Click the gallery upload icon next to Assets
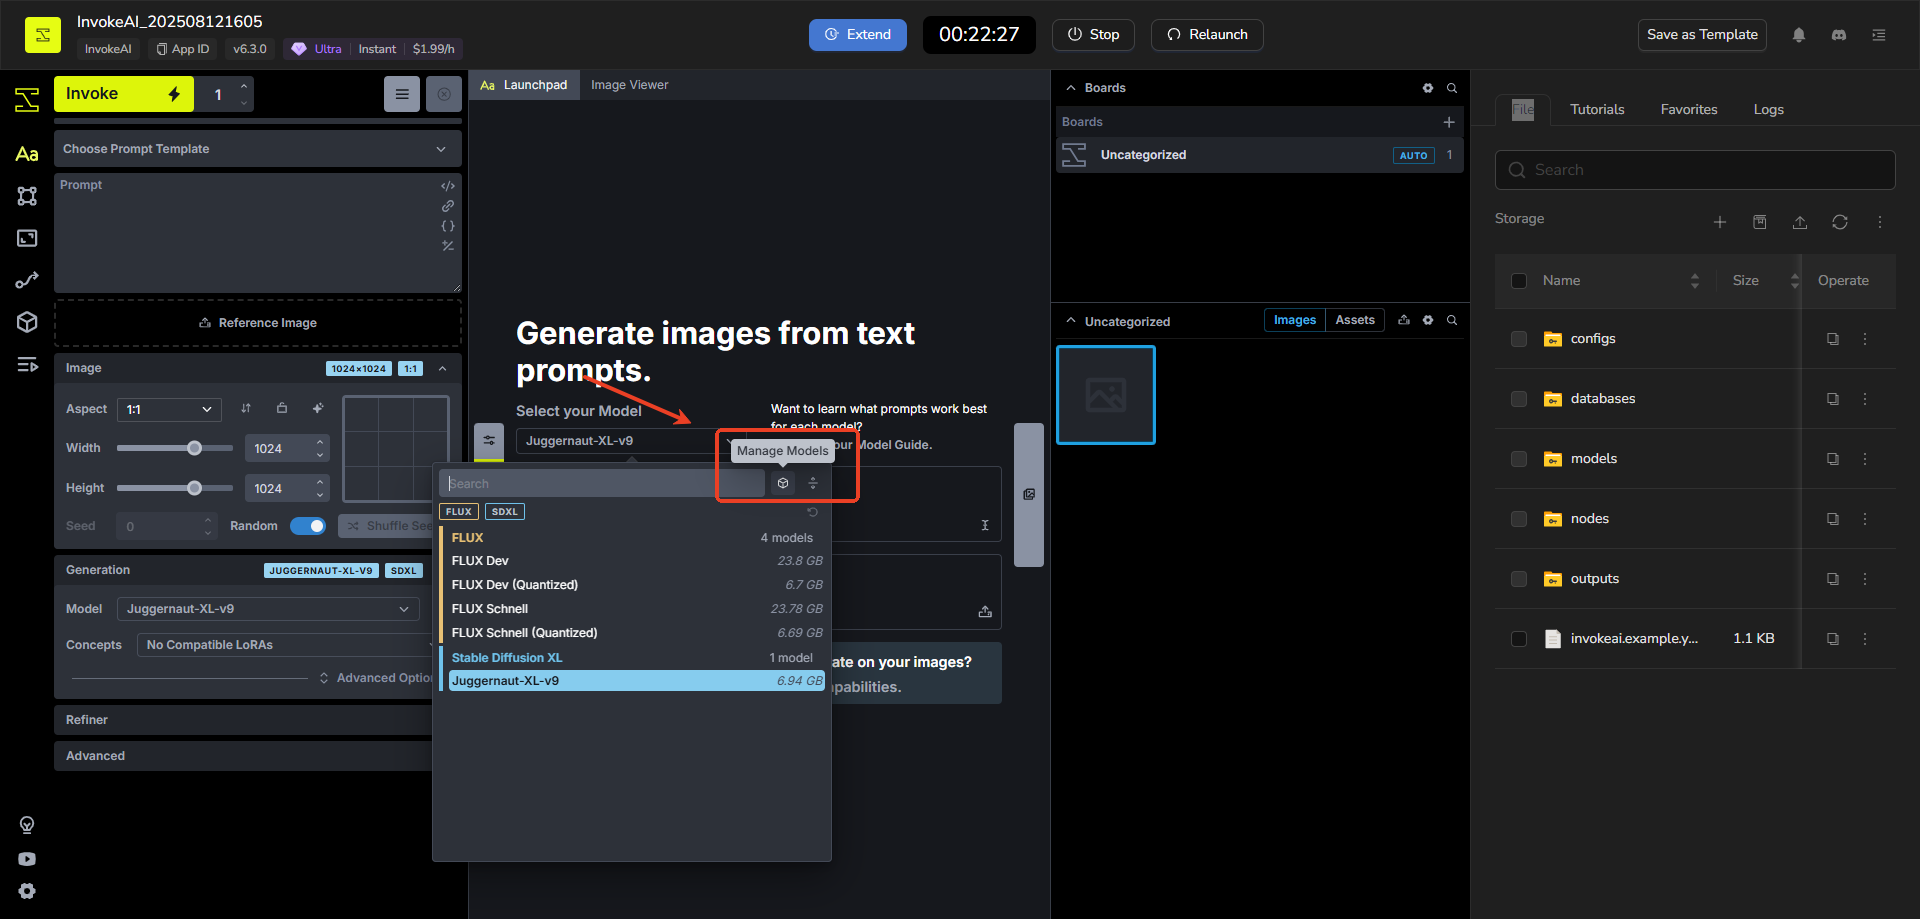The height and width of the screenshot is (919, 1920). click(1404, 320)
